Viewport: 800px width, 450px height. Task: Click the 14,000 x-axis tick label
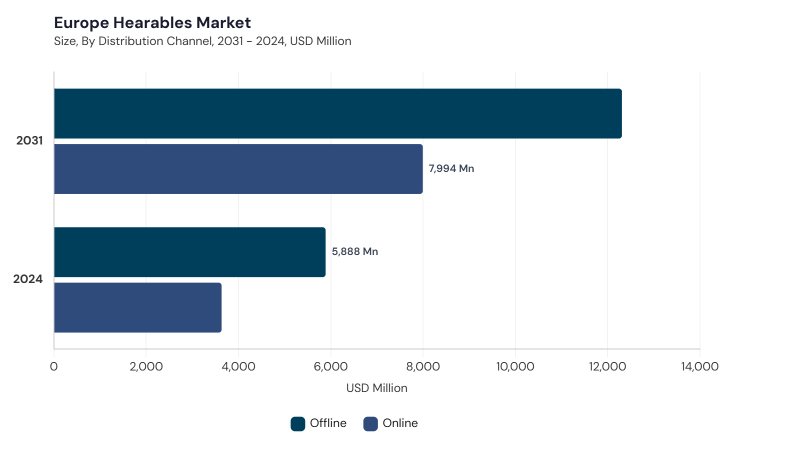700,366
